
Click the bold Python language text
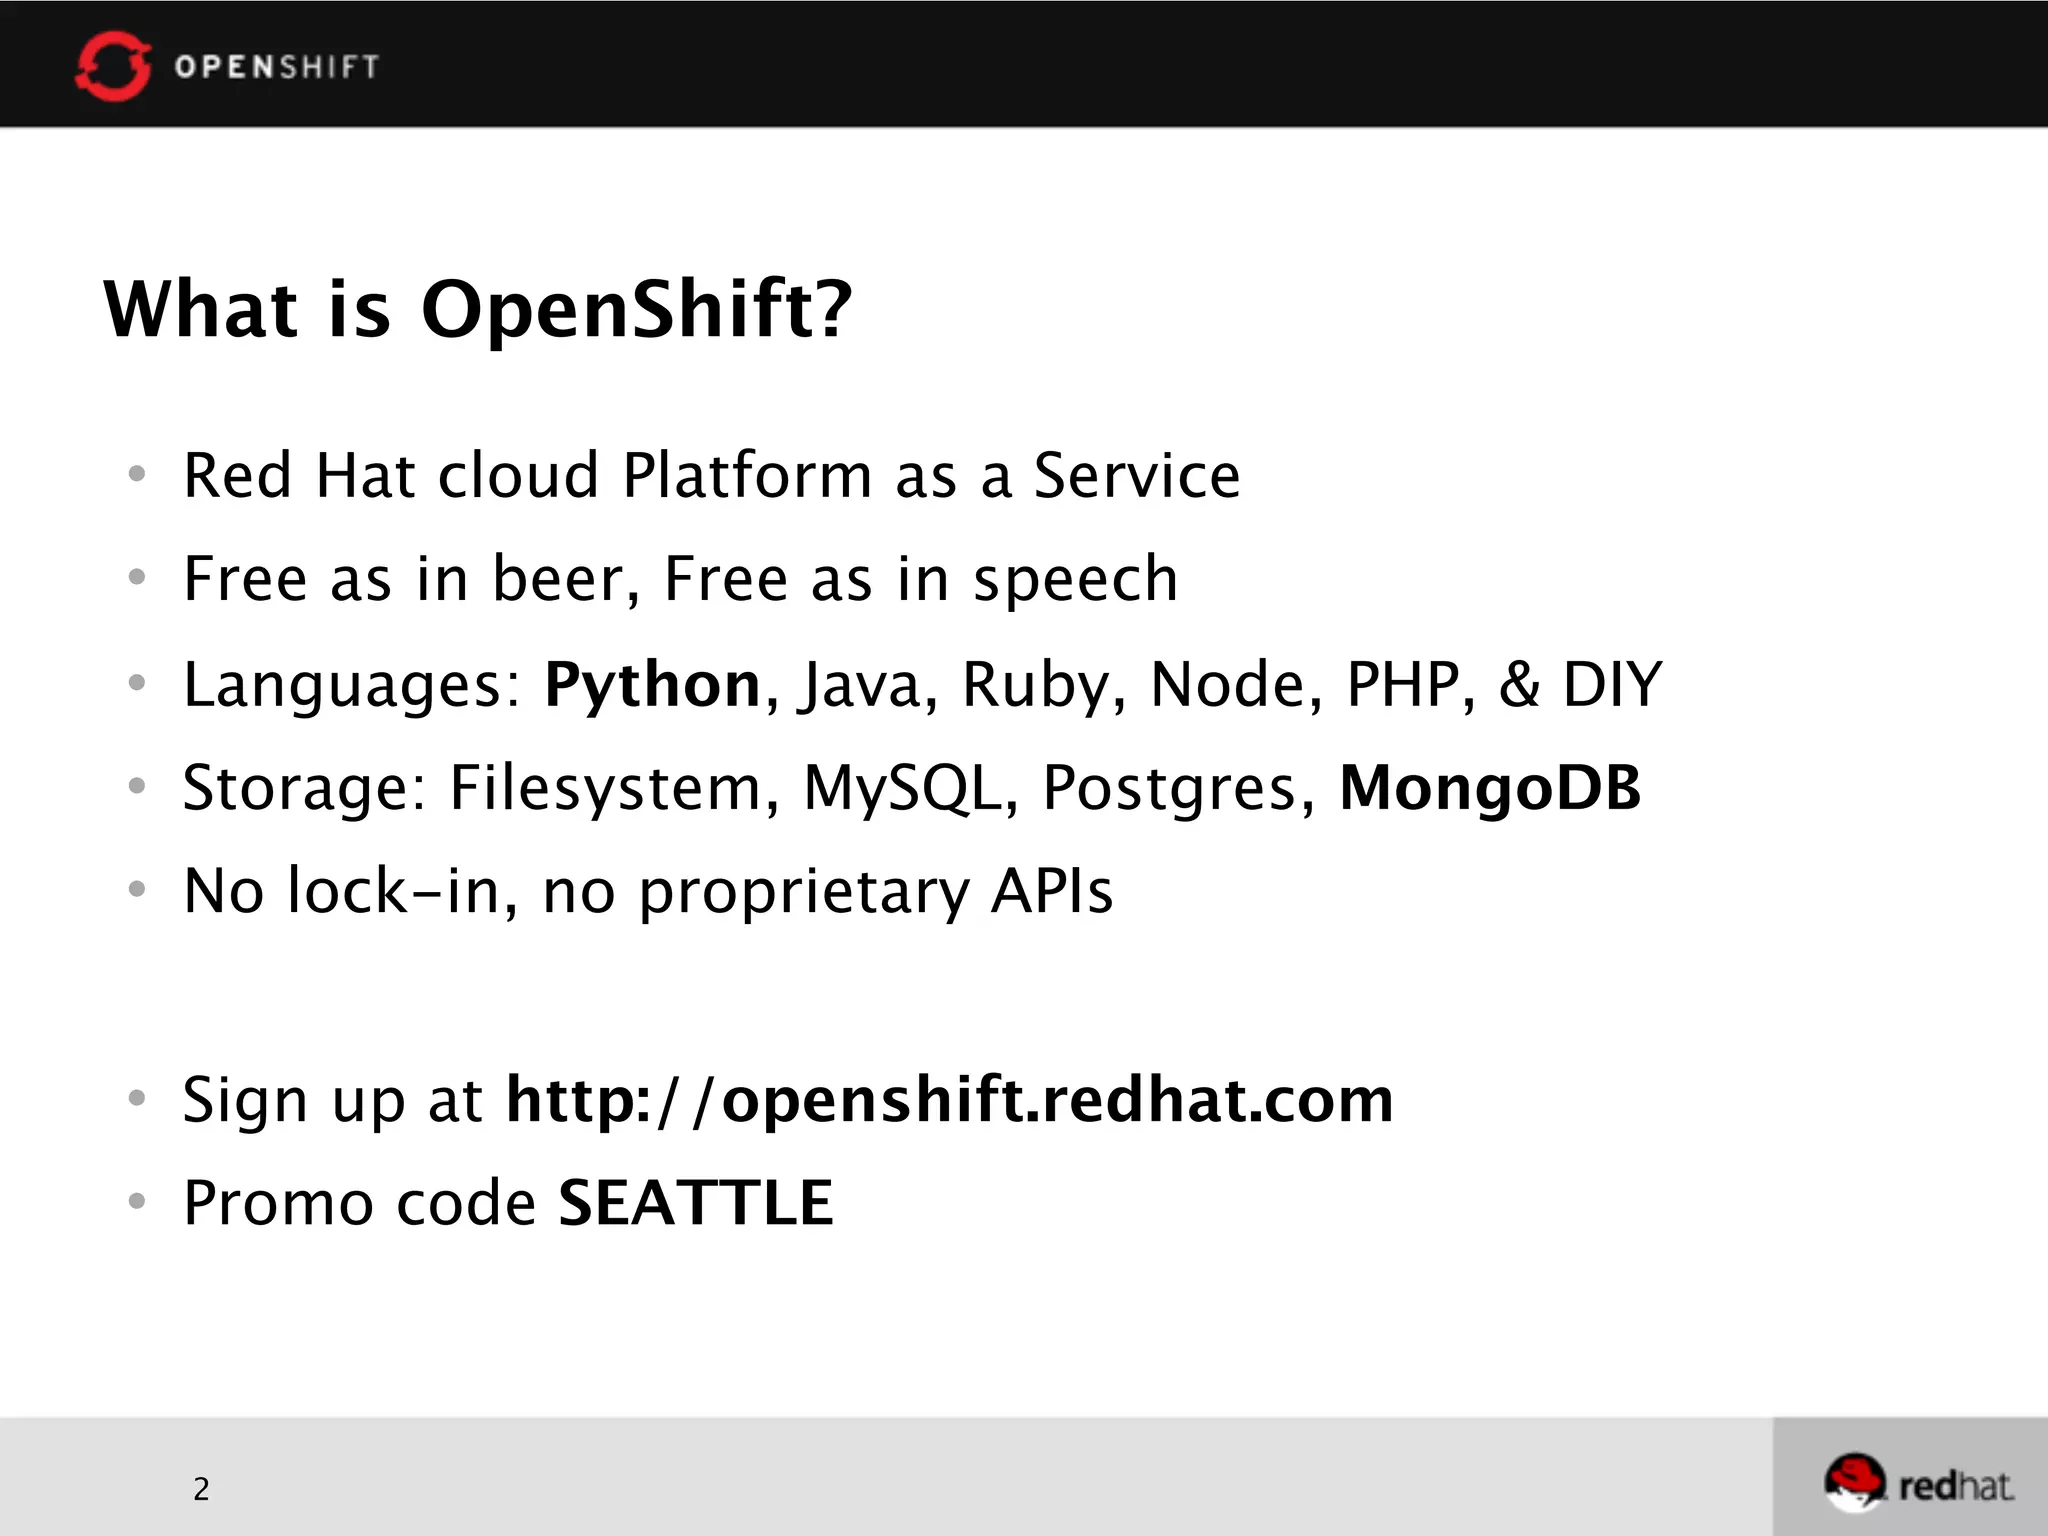[x=652, y=685]
